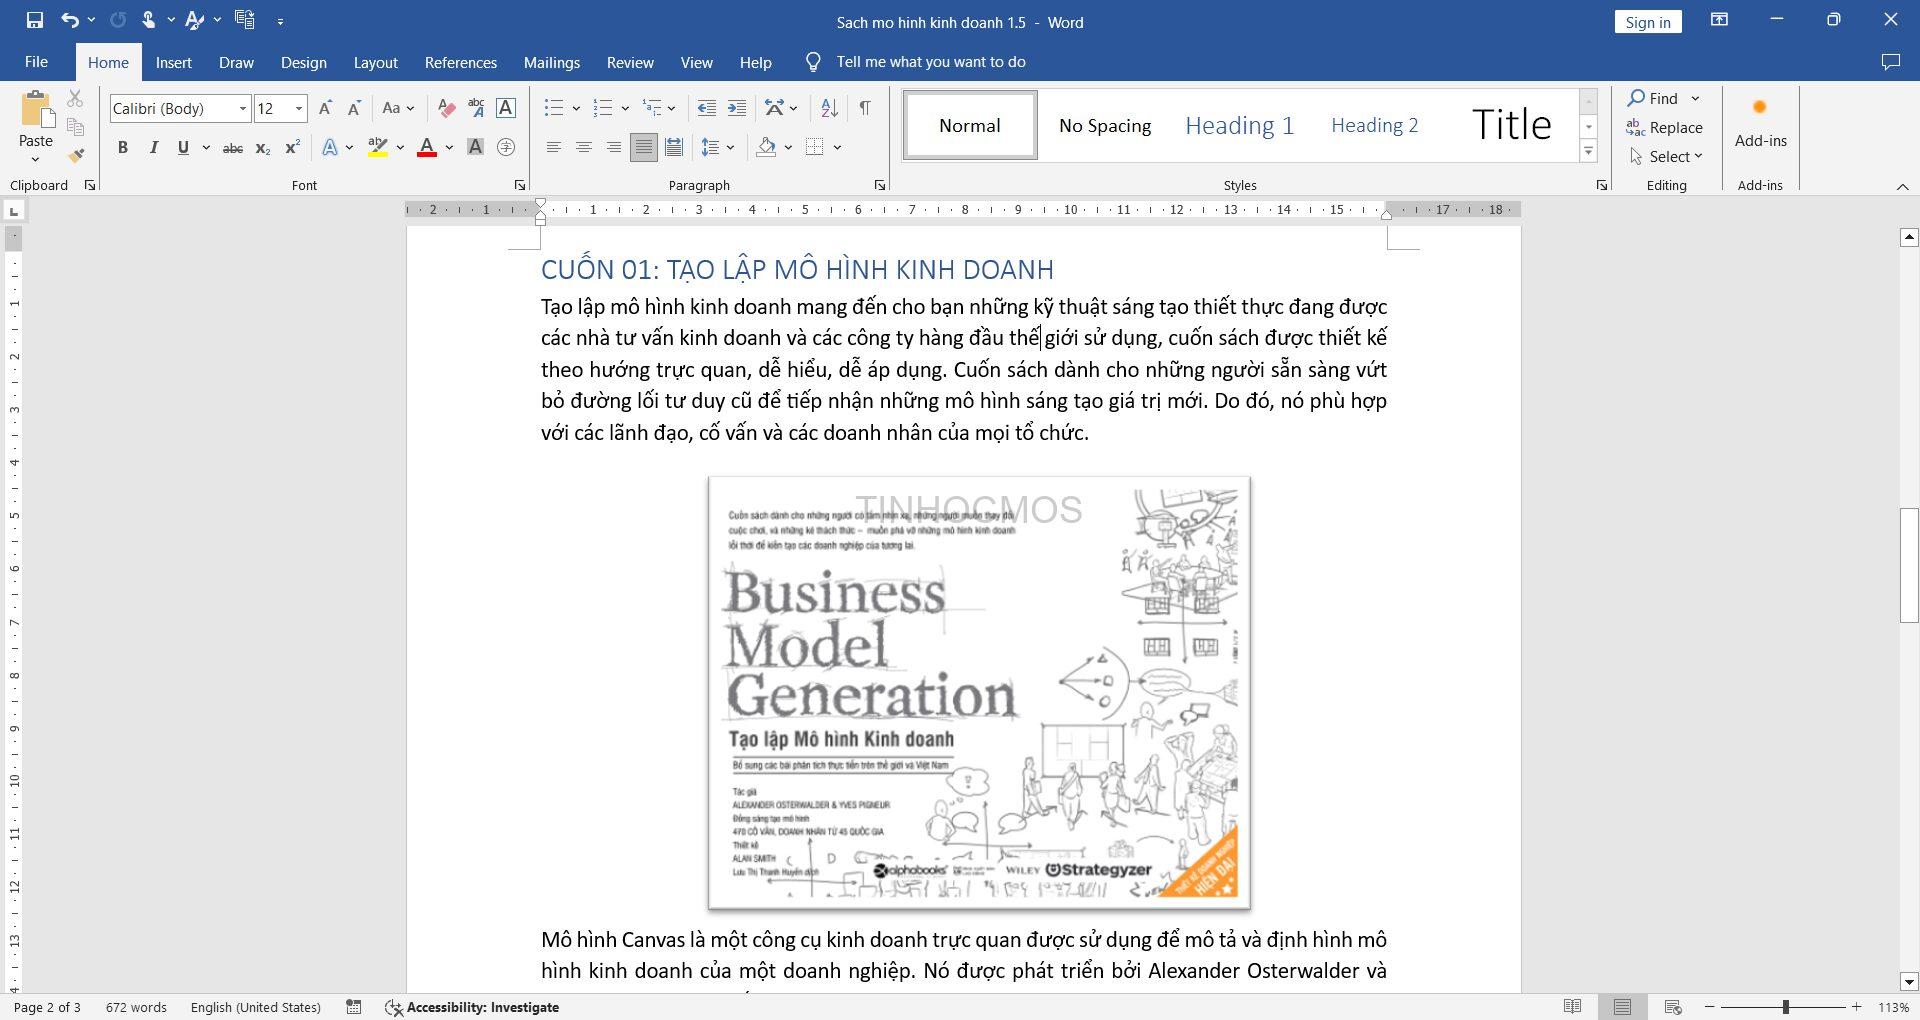Switch to Read Mode view
Screen dimensions: 1920x1020
coord(1572,1007)
